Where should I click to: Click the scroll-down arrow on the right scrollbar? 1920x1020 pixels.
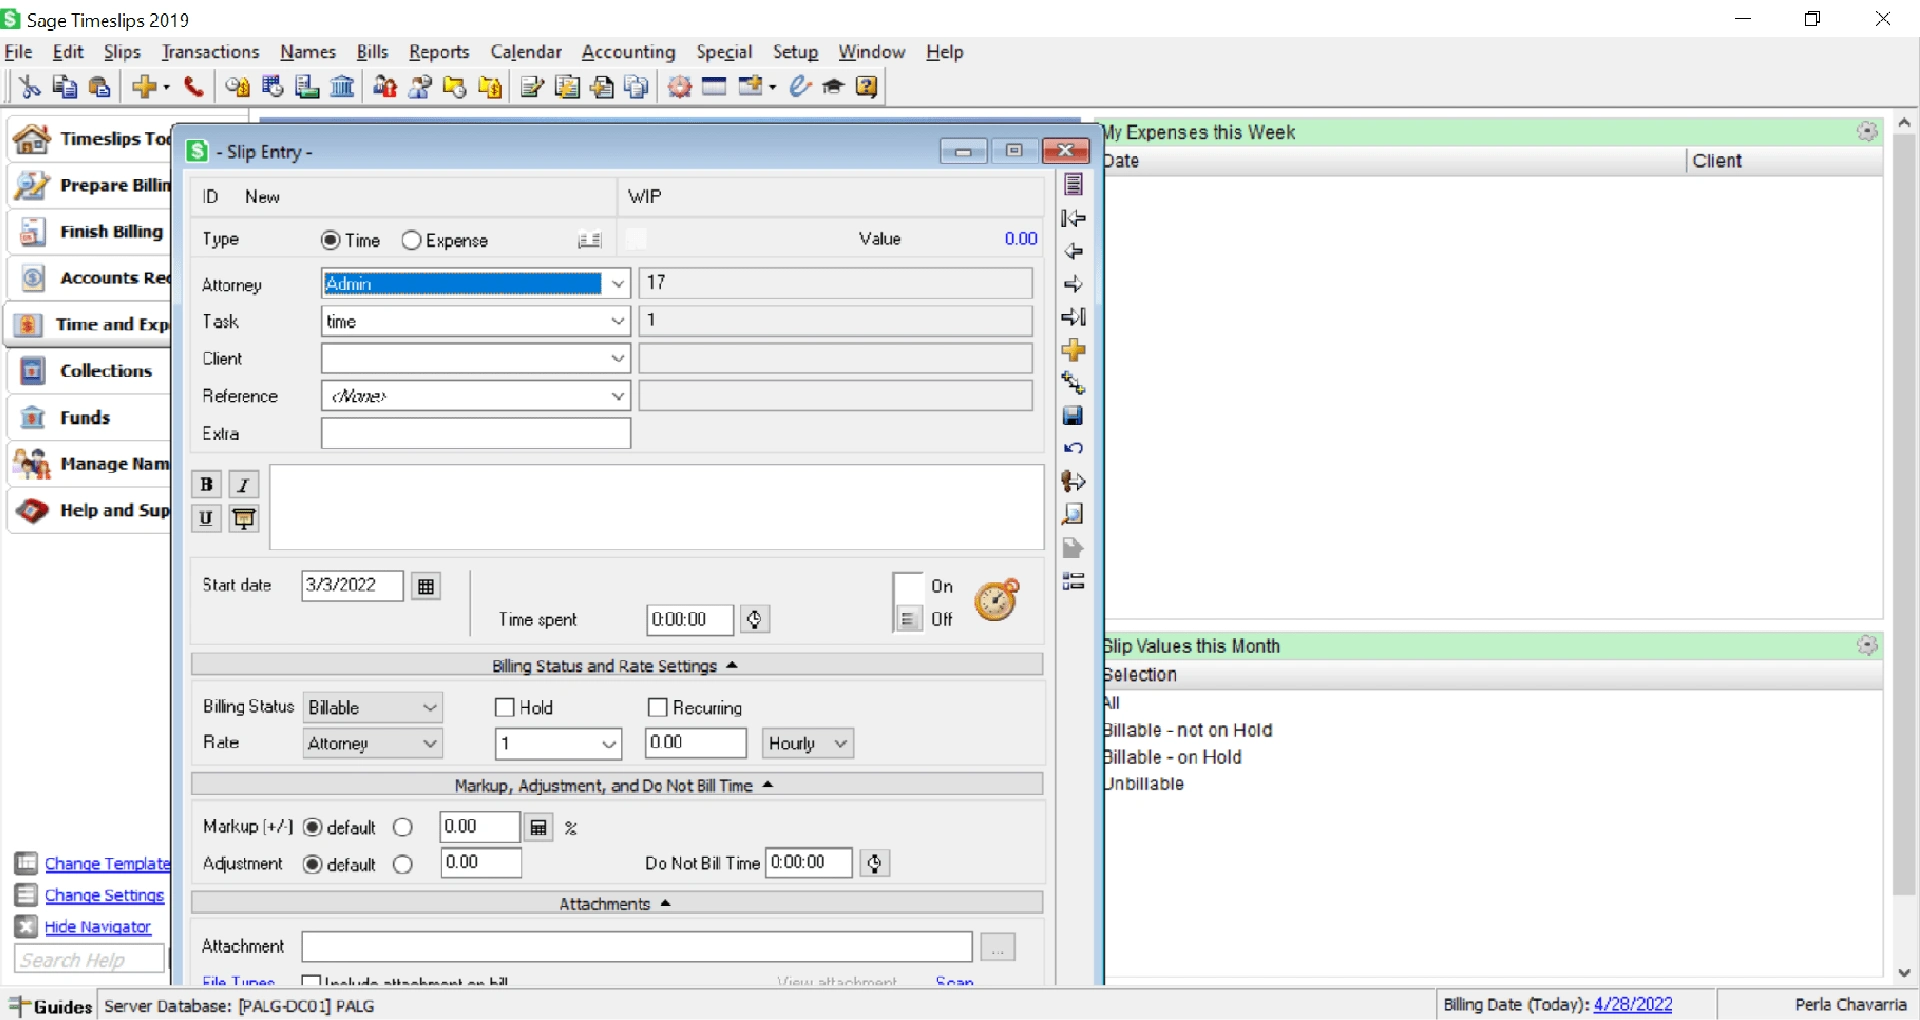(x=1904, y=973)
